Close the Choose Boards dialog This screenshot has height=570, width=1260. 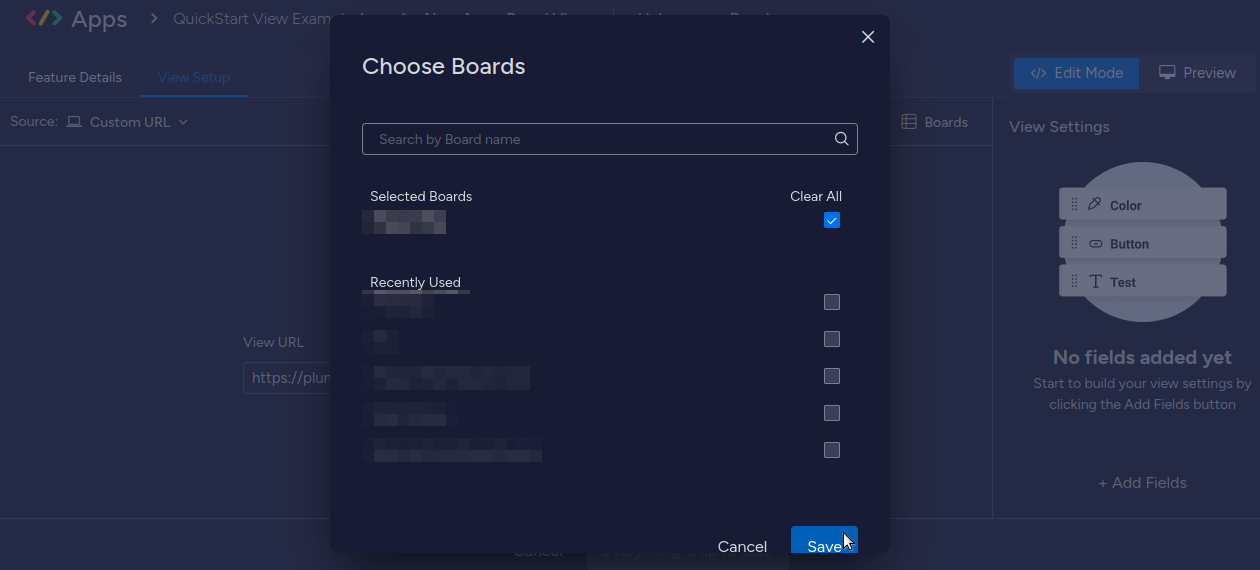868,37
